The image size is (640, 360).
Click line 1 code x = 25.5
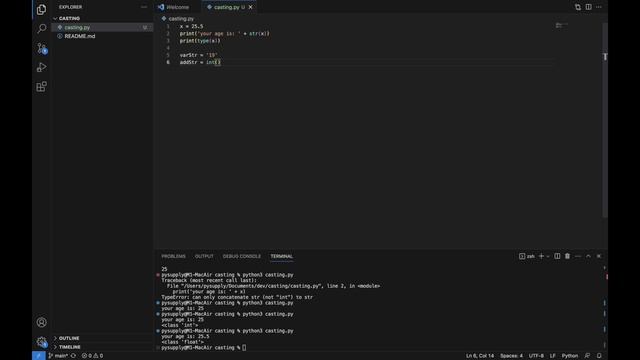click(x=191, y=26)
